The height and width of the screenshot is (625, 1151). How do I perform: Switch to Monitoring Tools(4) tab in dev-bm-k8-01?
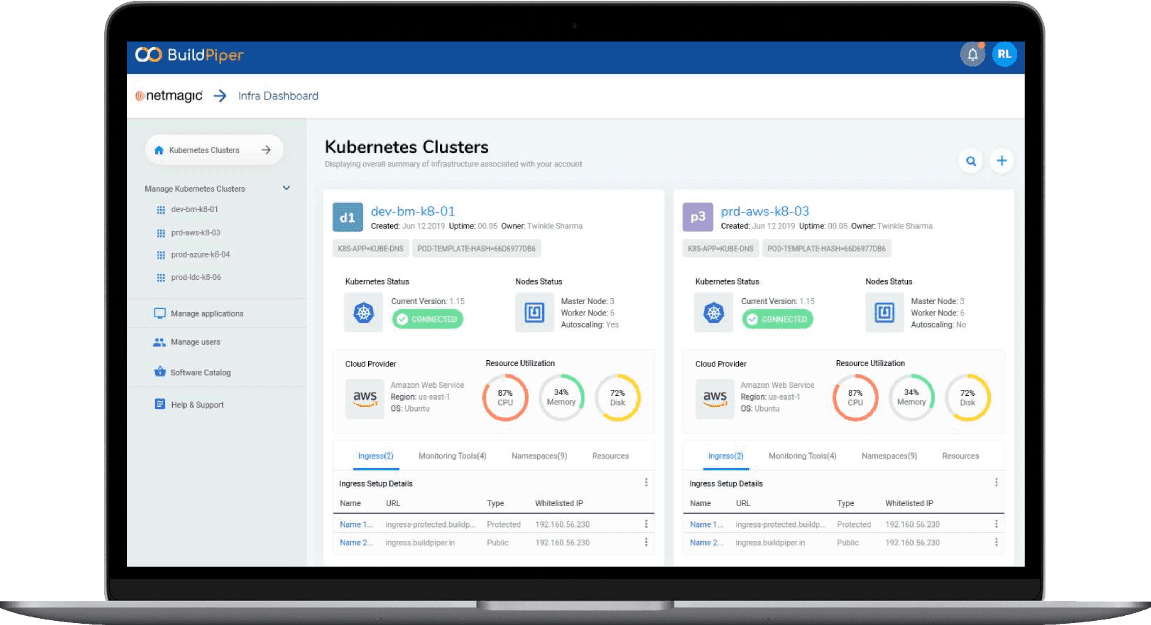452,456
